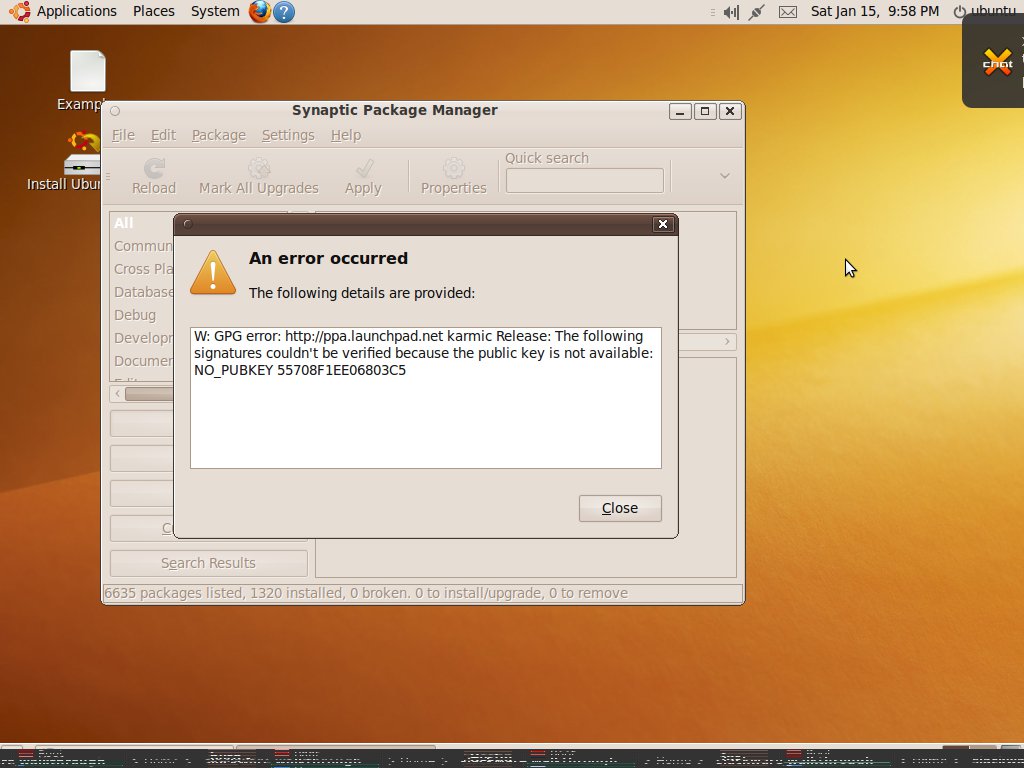Select the Debug category row

pyautogui.click(x=142, y=315)
